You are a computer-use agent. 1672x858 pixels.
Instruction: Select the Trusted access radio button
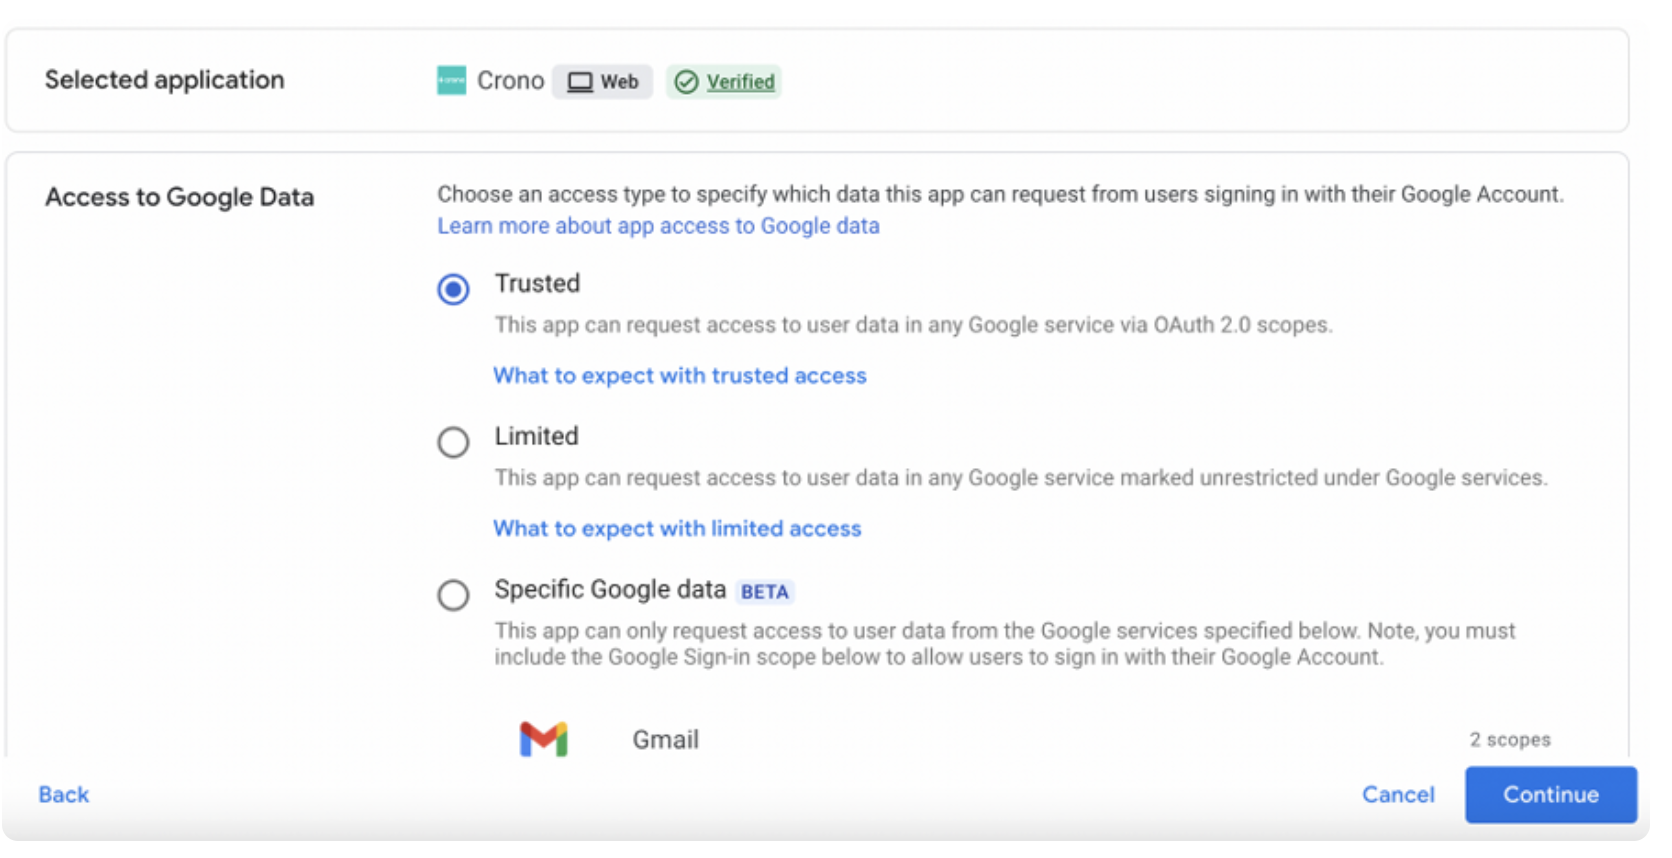pos(453,290)
